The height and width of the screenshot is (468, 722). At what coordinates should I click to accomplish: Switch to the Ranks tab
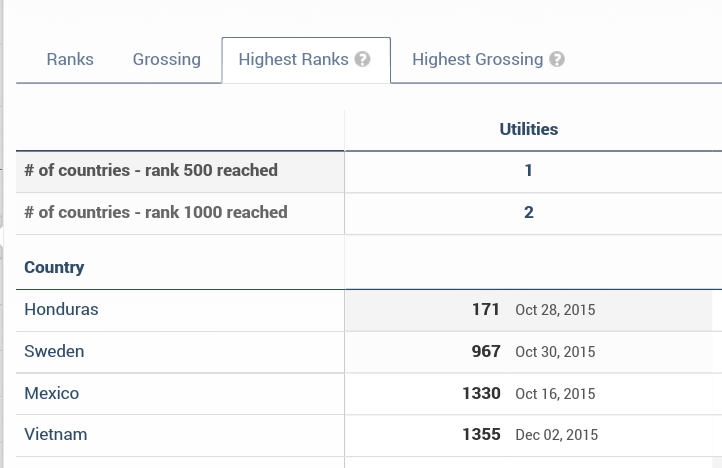[x=70, y=59]
